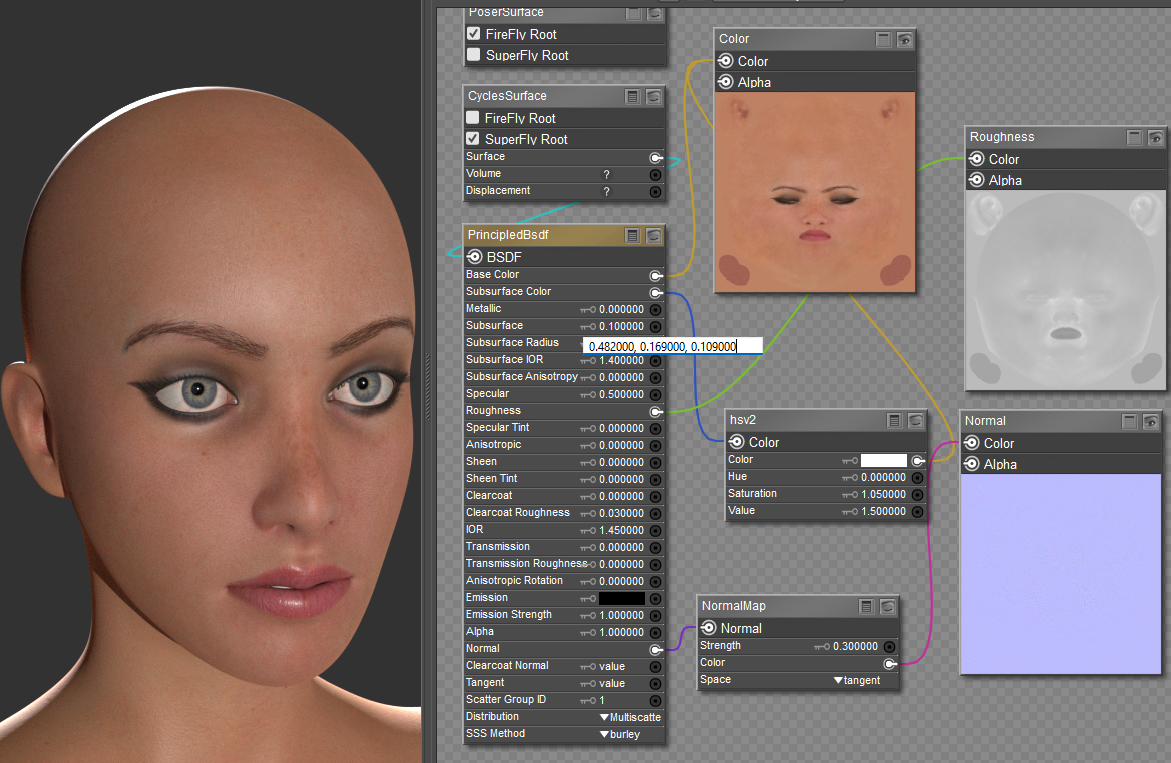
Task: Open the SSS Method dropdown
Action: click(x=619, y=734)
